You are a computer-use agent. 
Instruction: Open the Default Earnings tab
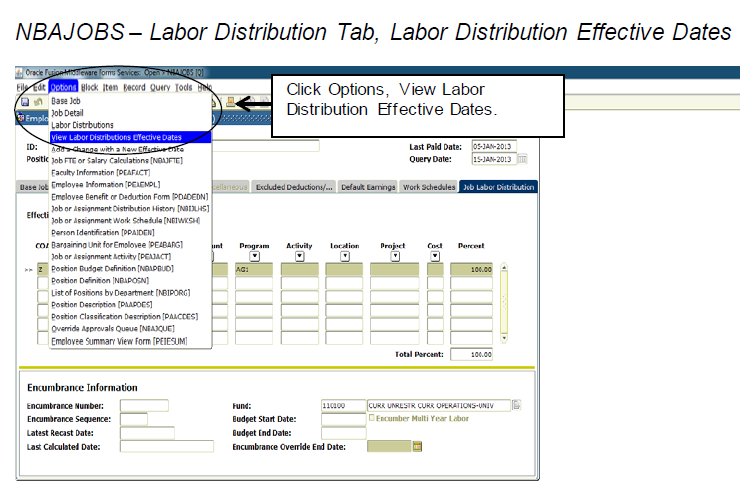[x=368, y=186]
